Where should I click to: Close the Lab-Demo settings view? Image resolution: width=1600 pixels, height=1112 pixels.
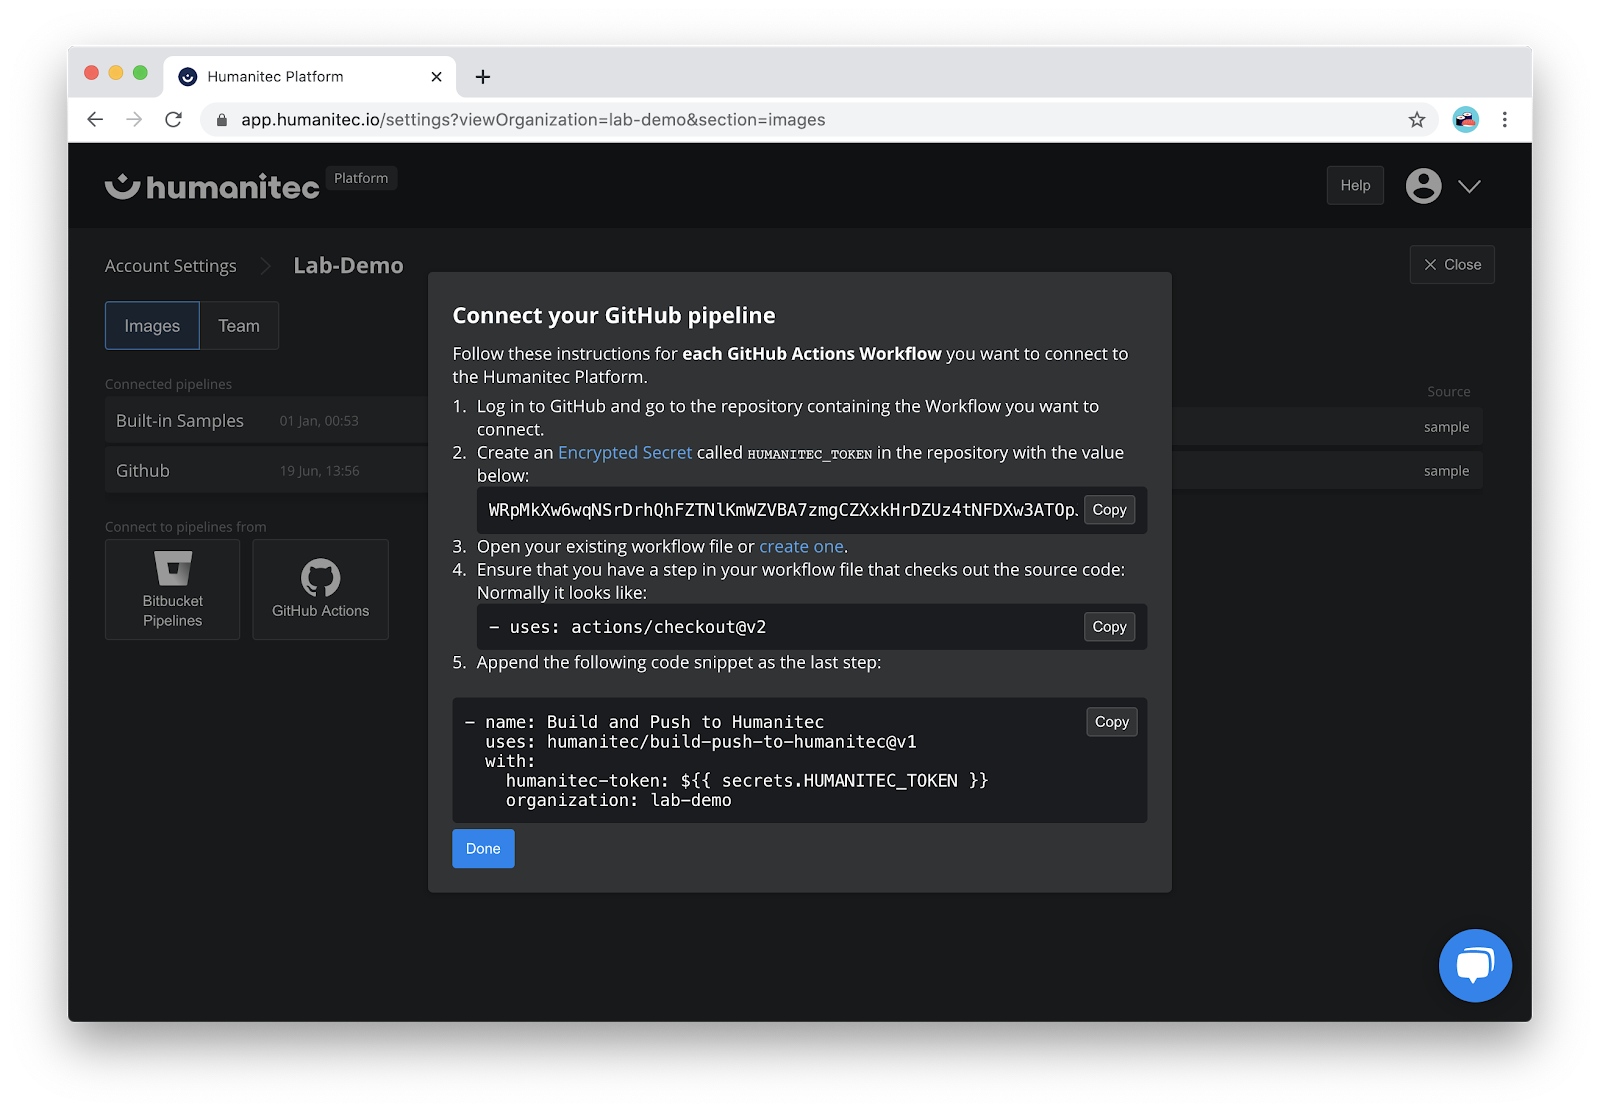pos(1452,264)
